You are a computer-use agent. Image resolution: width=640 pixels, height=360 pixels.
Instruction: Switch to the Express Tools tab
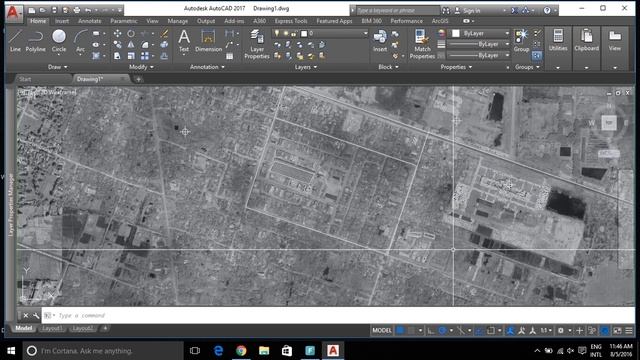click(x=291, y=21)
